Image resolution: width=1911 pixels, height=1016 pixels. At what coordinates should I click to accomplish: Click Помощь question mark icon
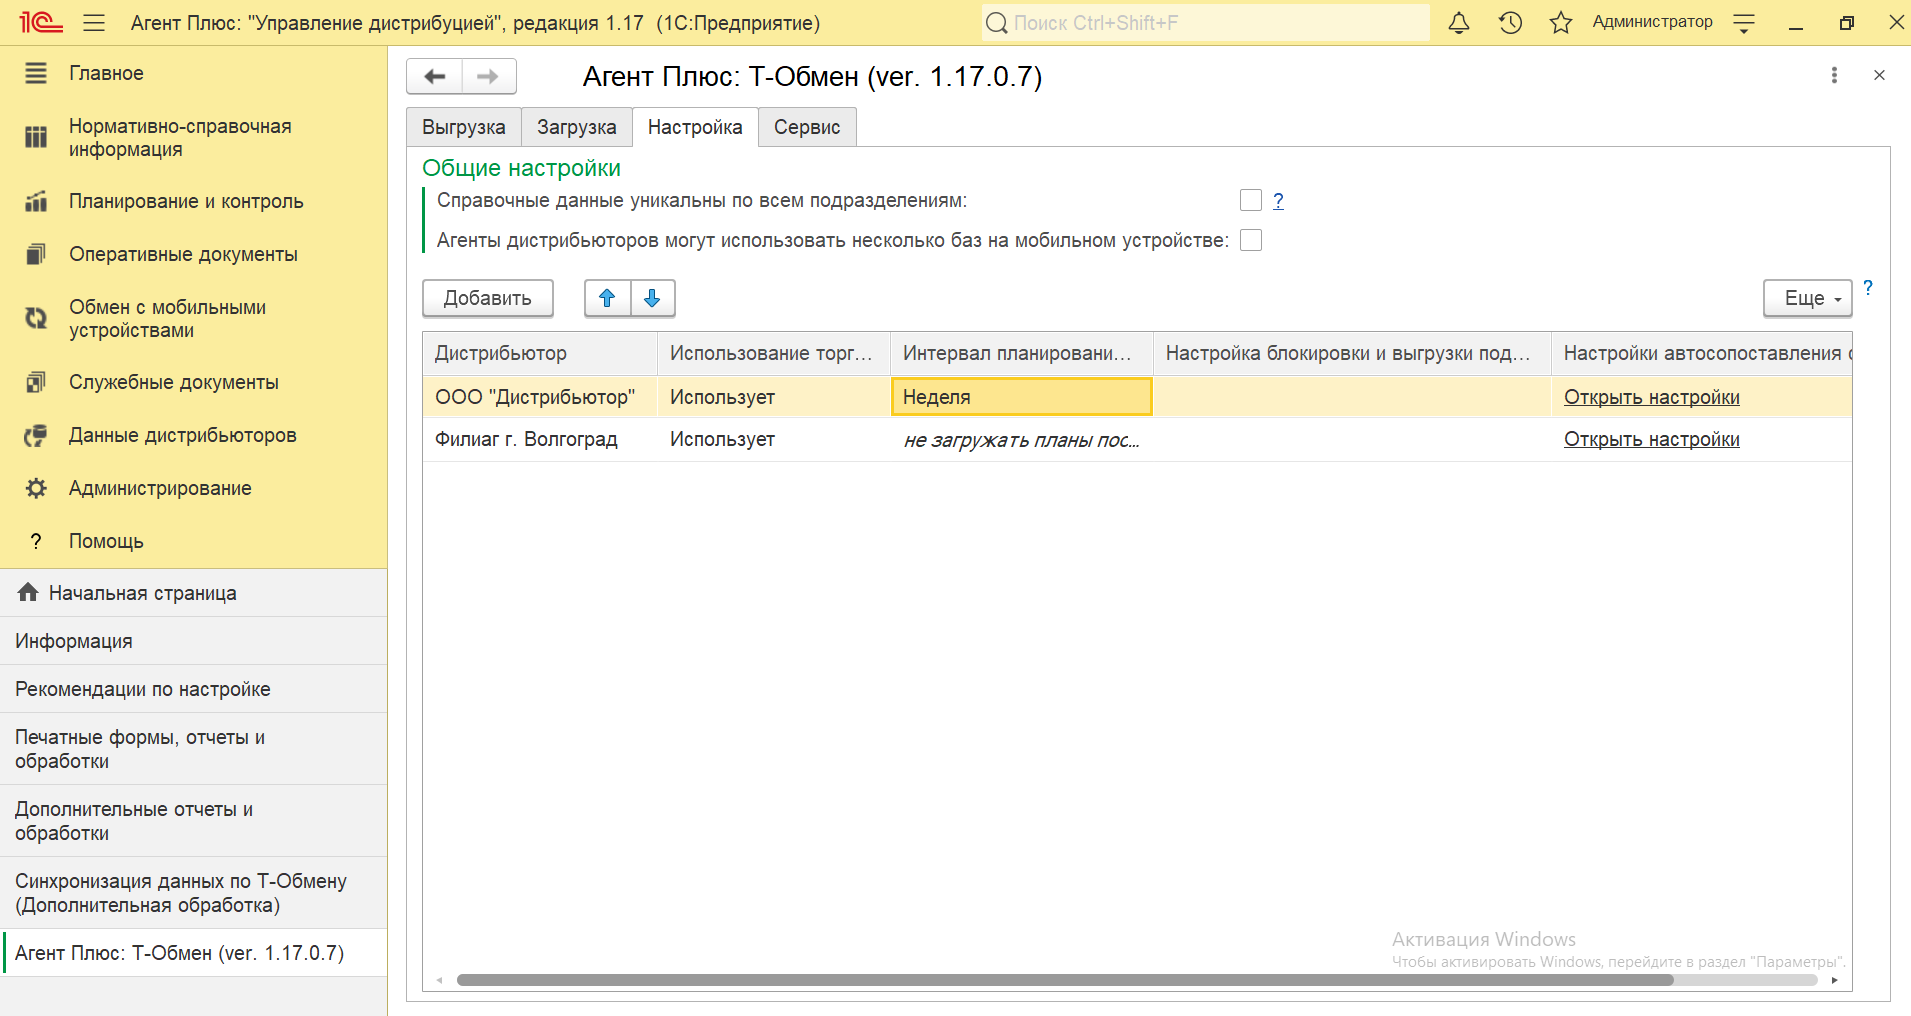[36, 541]
